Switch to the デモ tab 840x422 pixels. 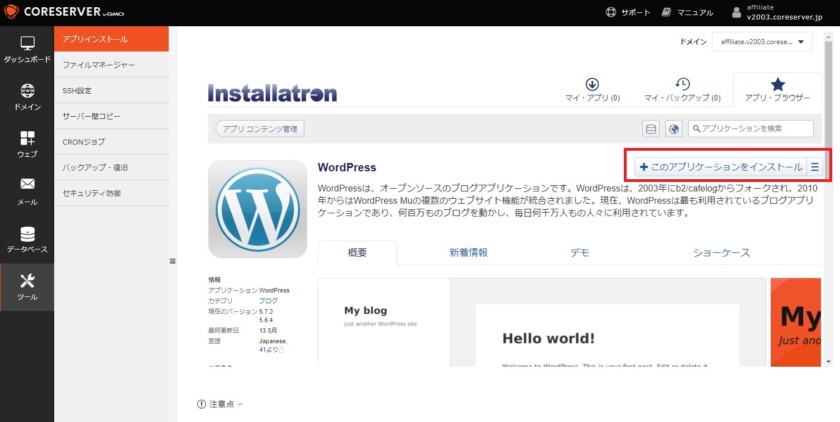click(580, 253)
